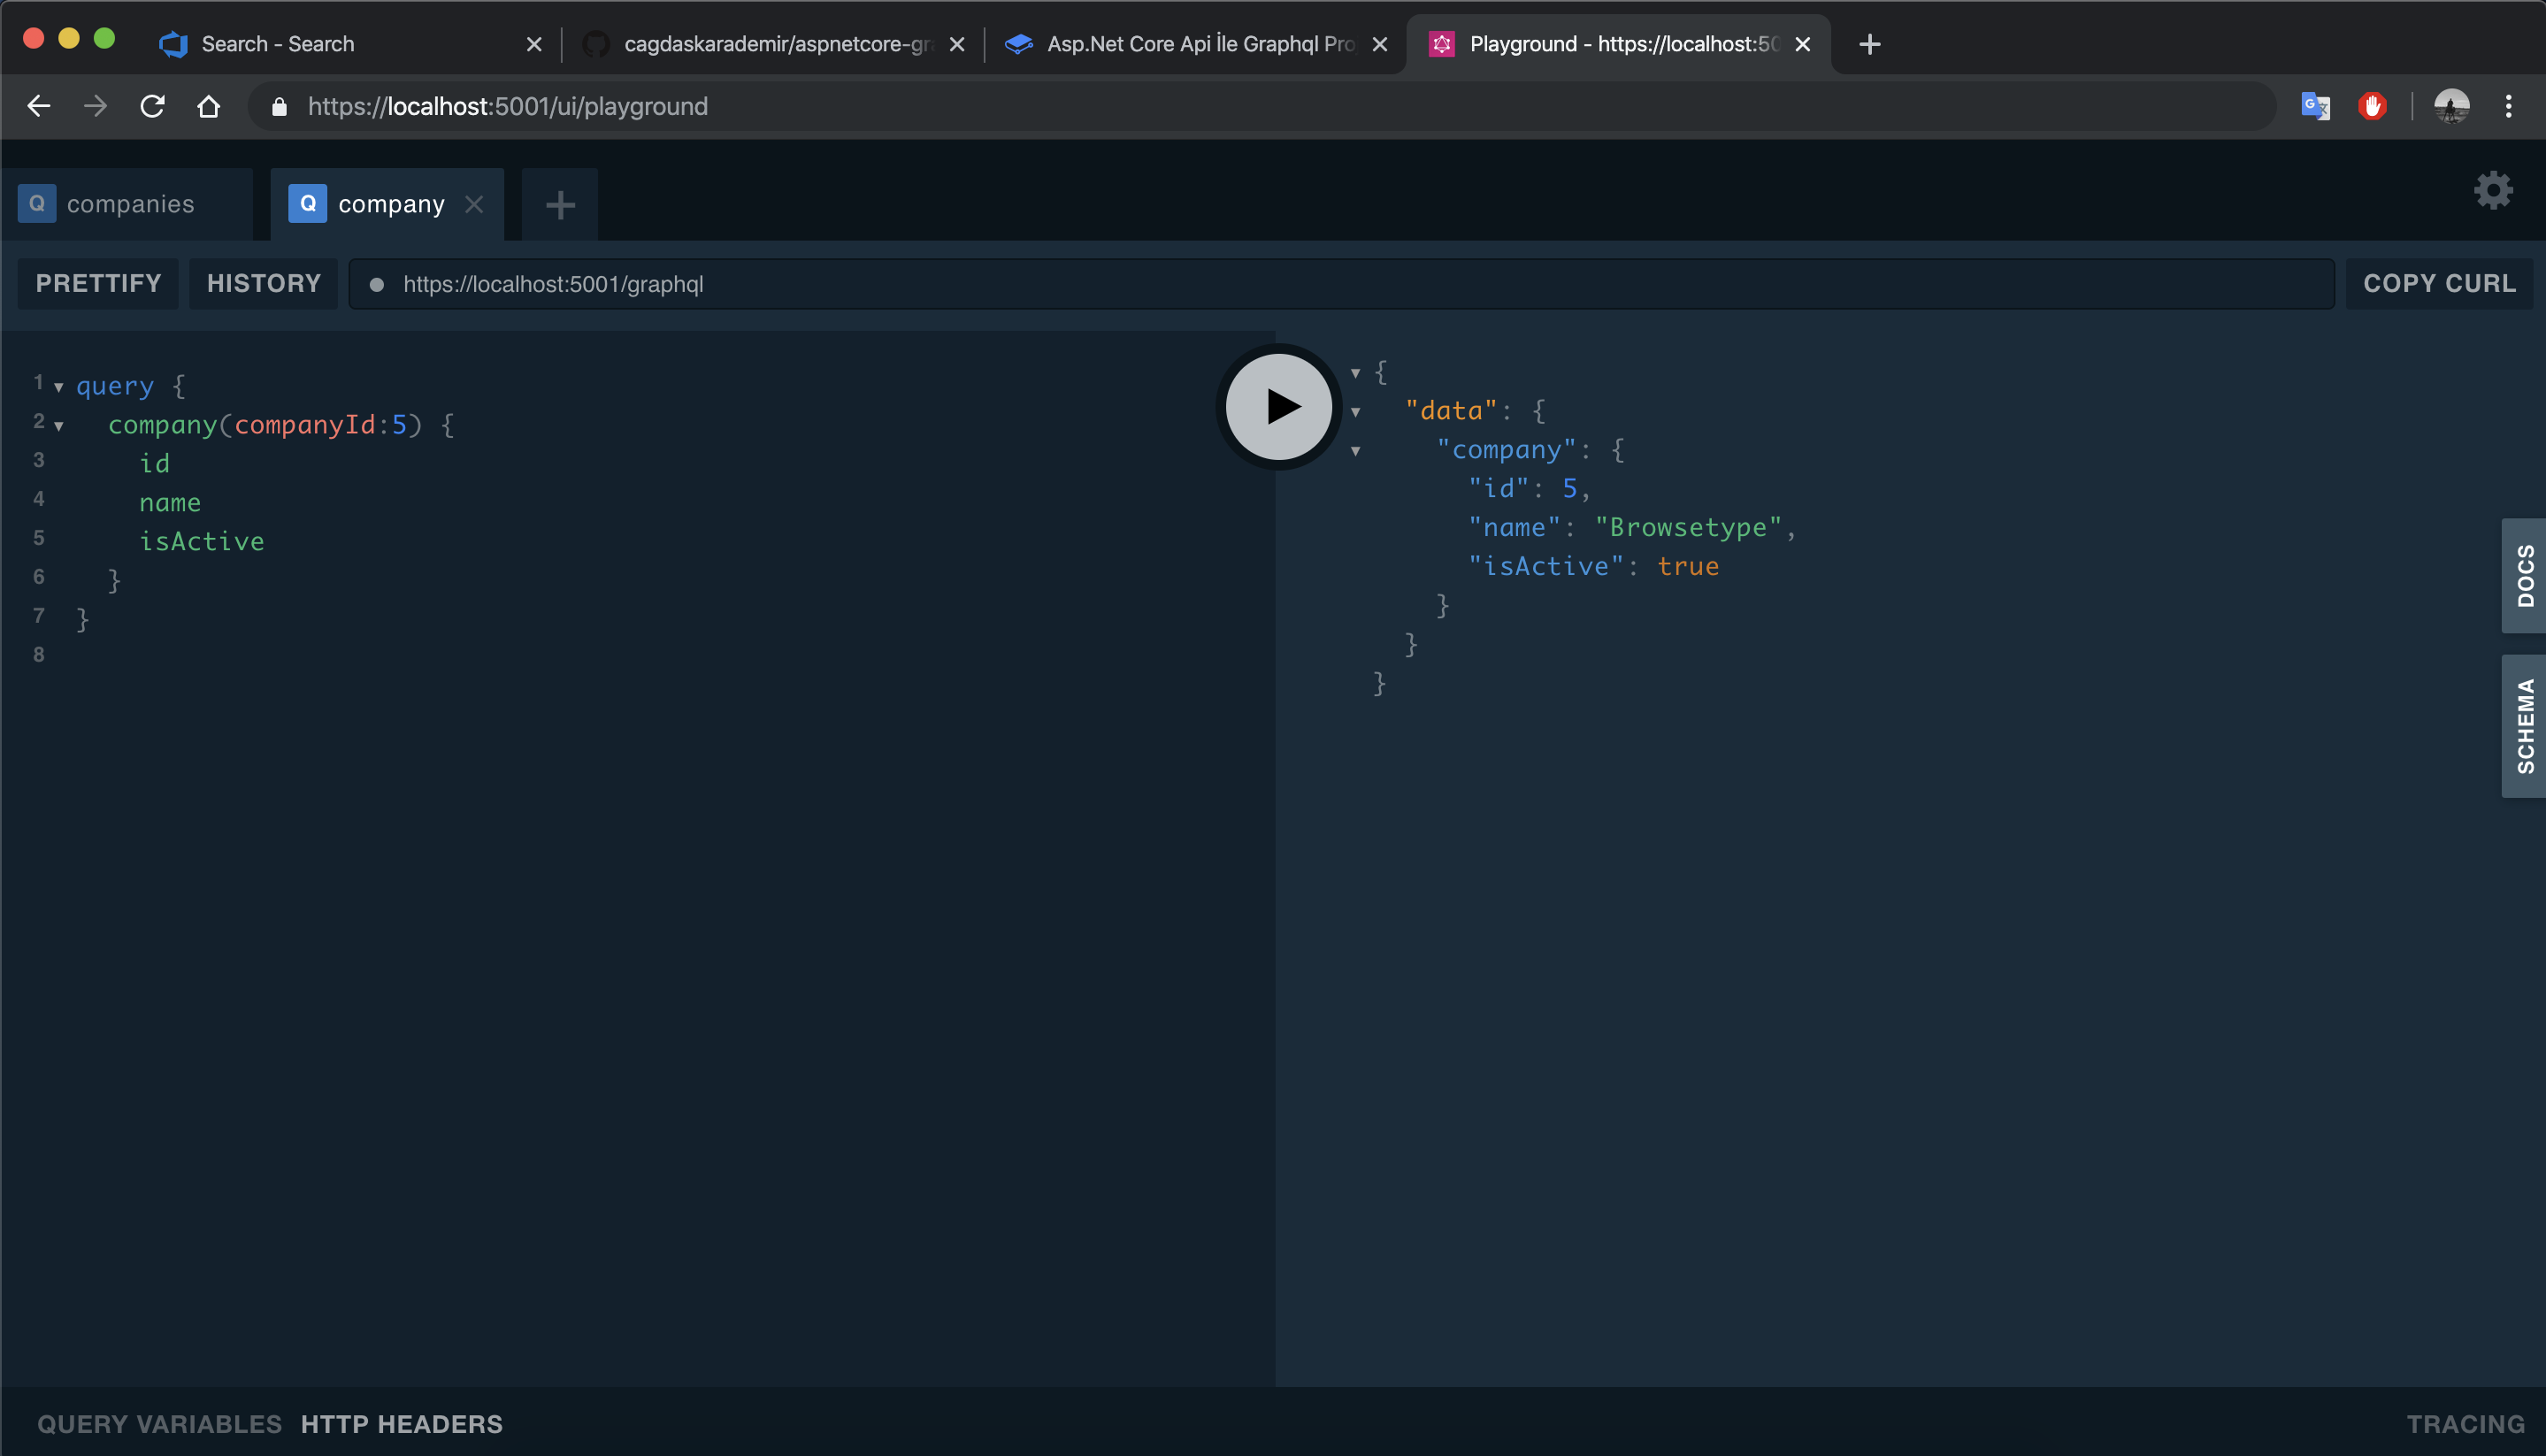The height and width of the screenshot is (1456, 2546).
Task: Open the red hand blocker extension
Action: (x=2372, y=106)
